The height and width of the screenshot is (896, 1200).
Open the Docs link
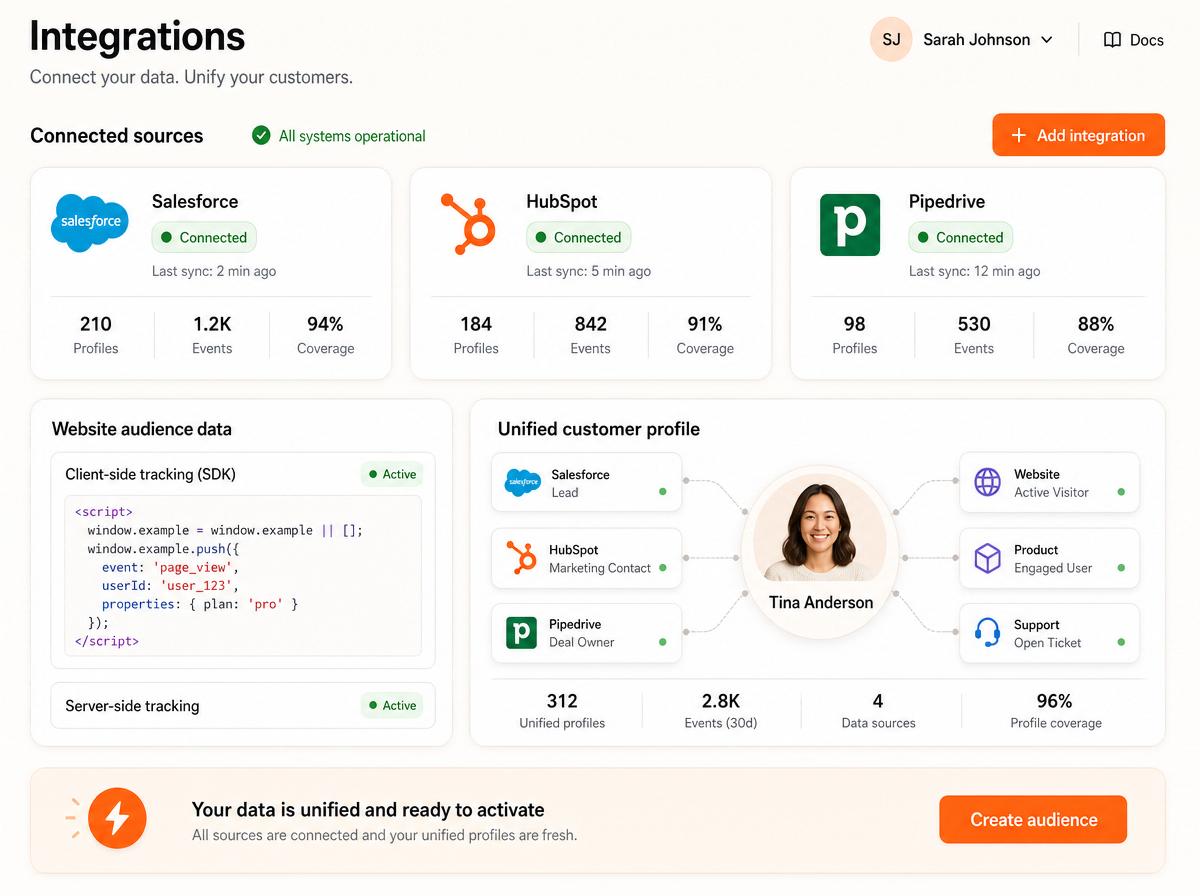[x=1133, y=40]
